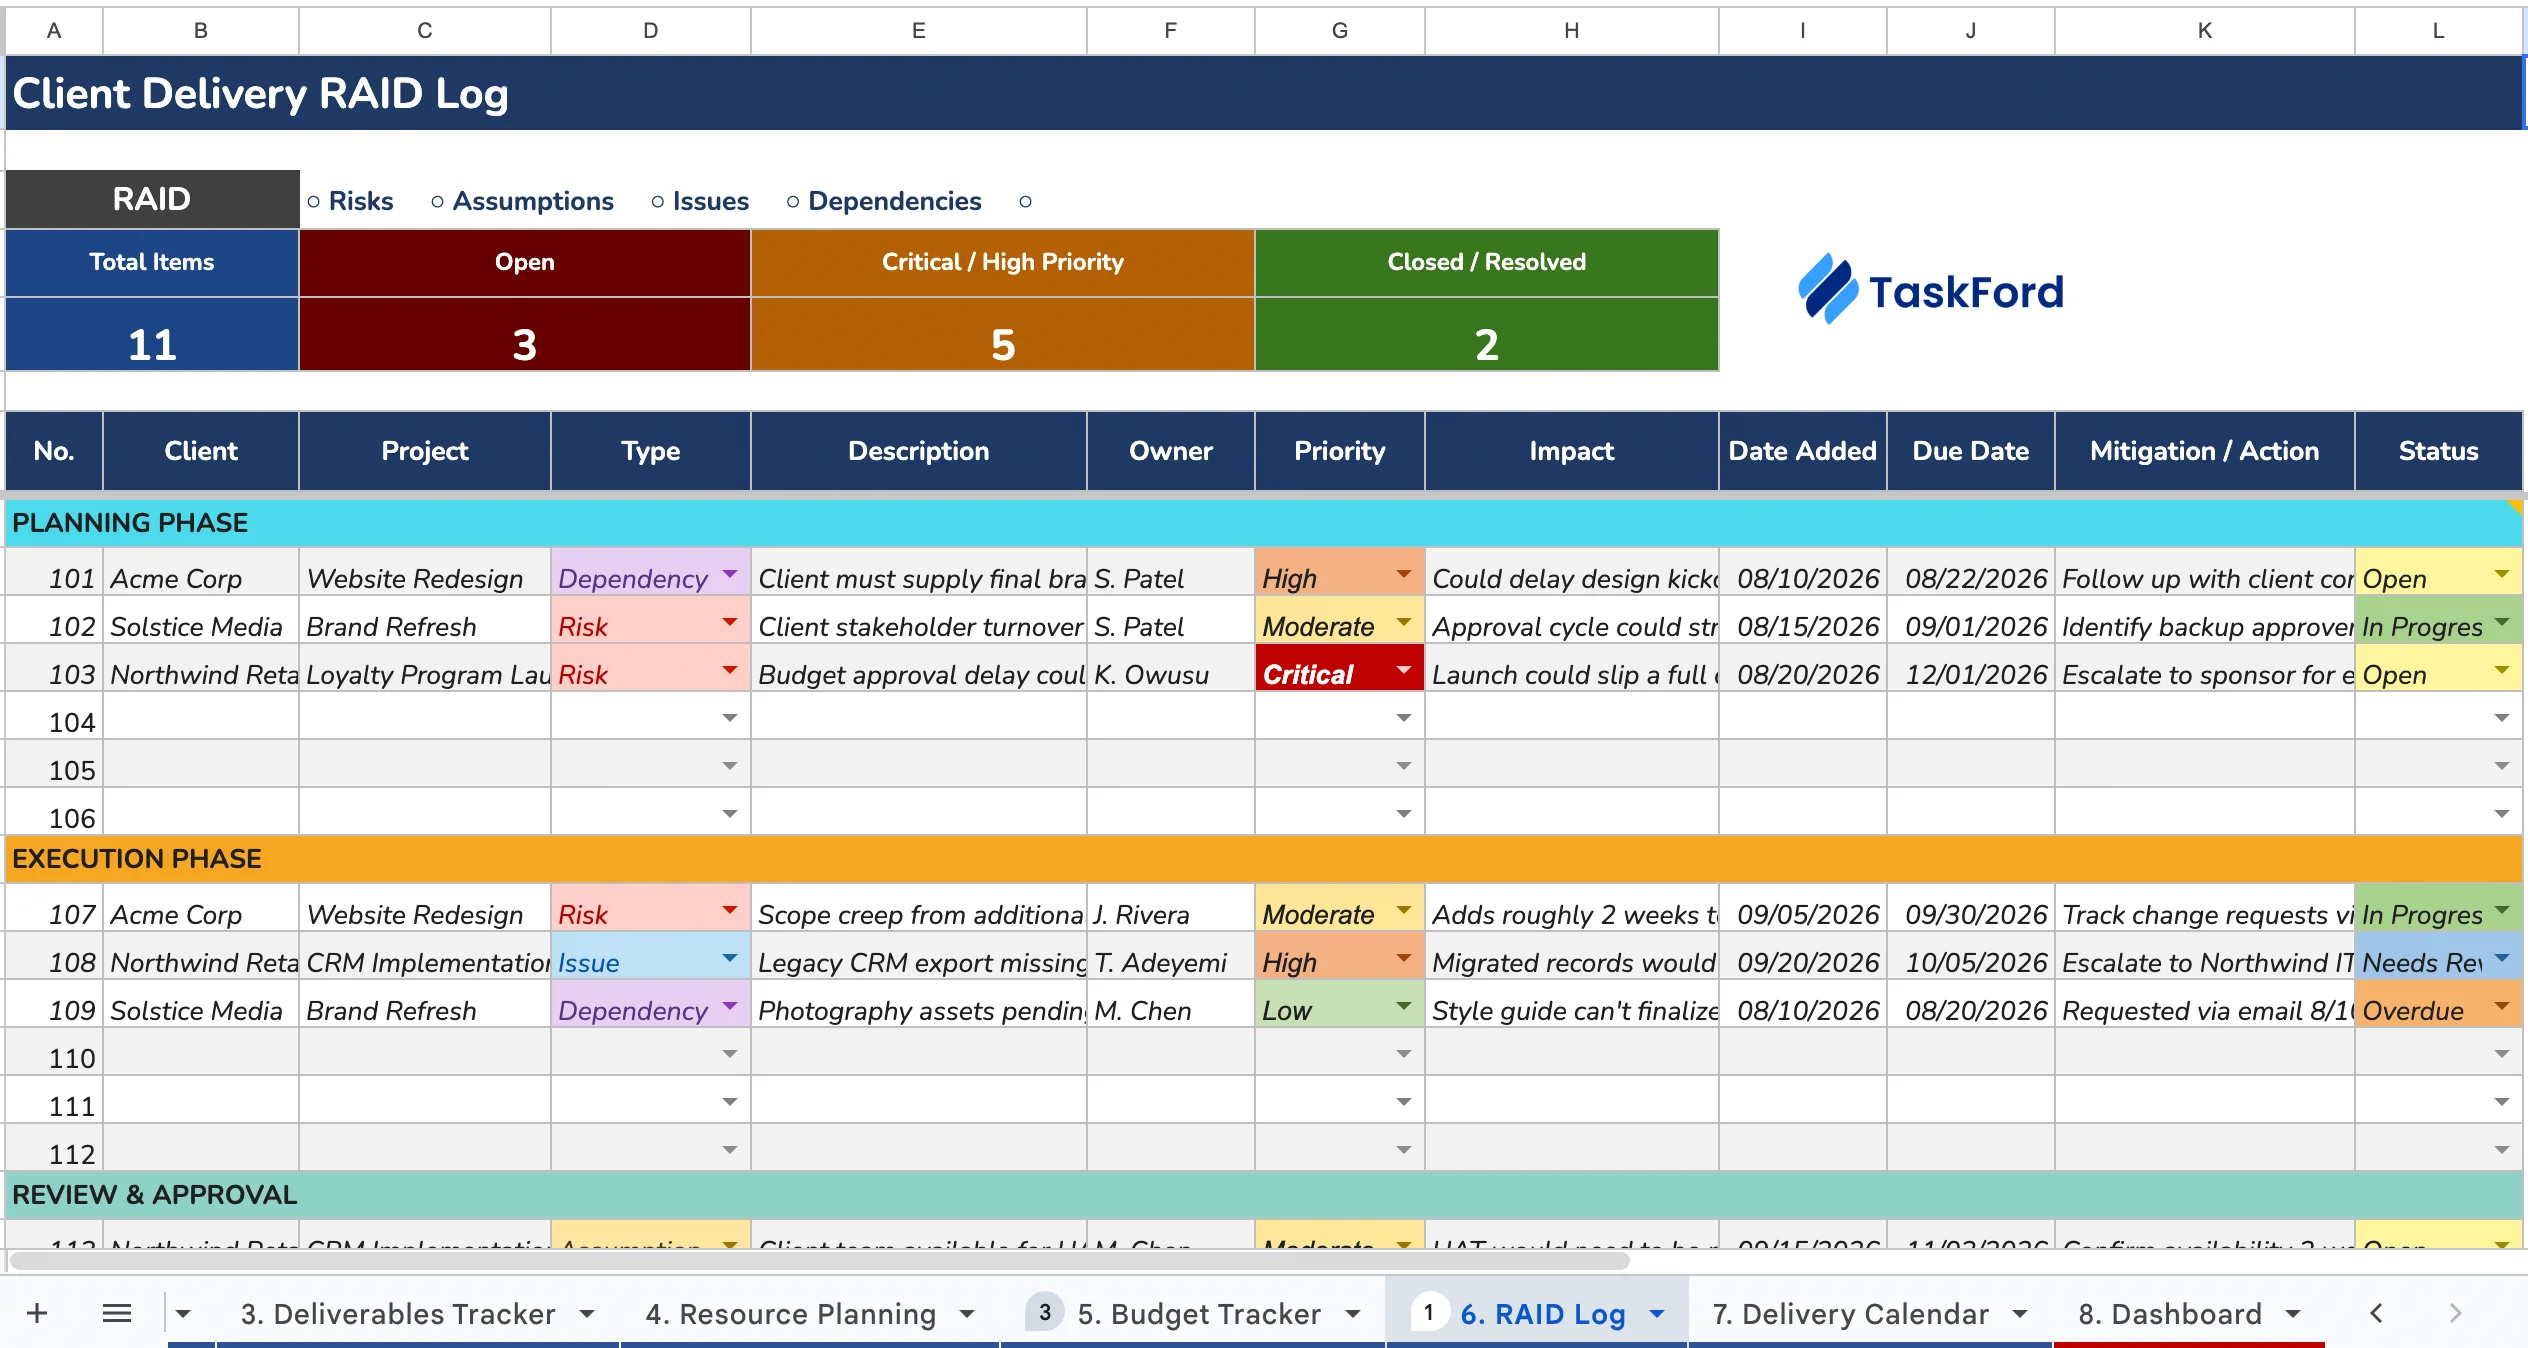Click the Priority column header
Viewport: 2528px width, 1348px height.
coord(1340,451)
